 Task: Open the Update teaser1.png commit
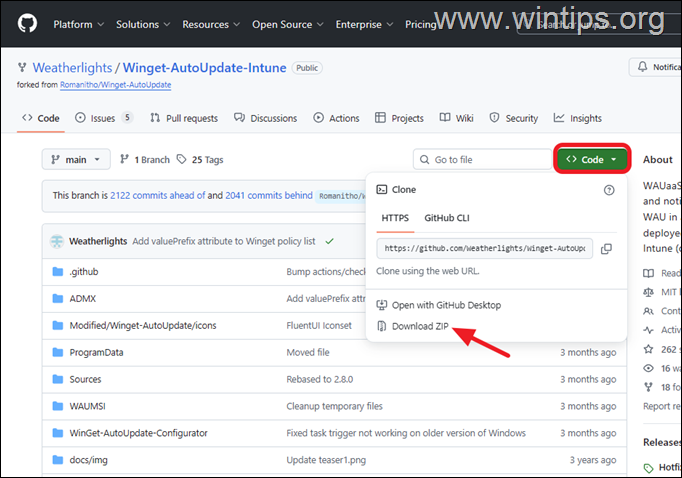326,460
